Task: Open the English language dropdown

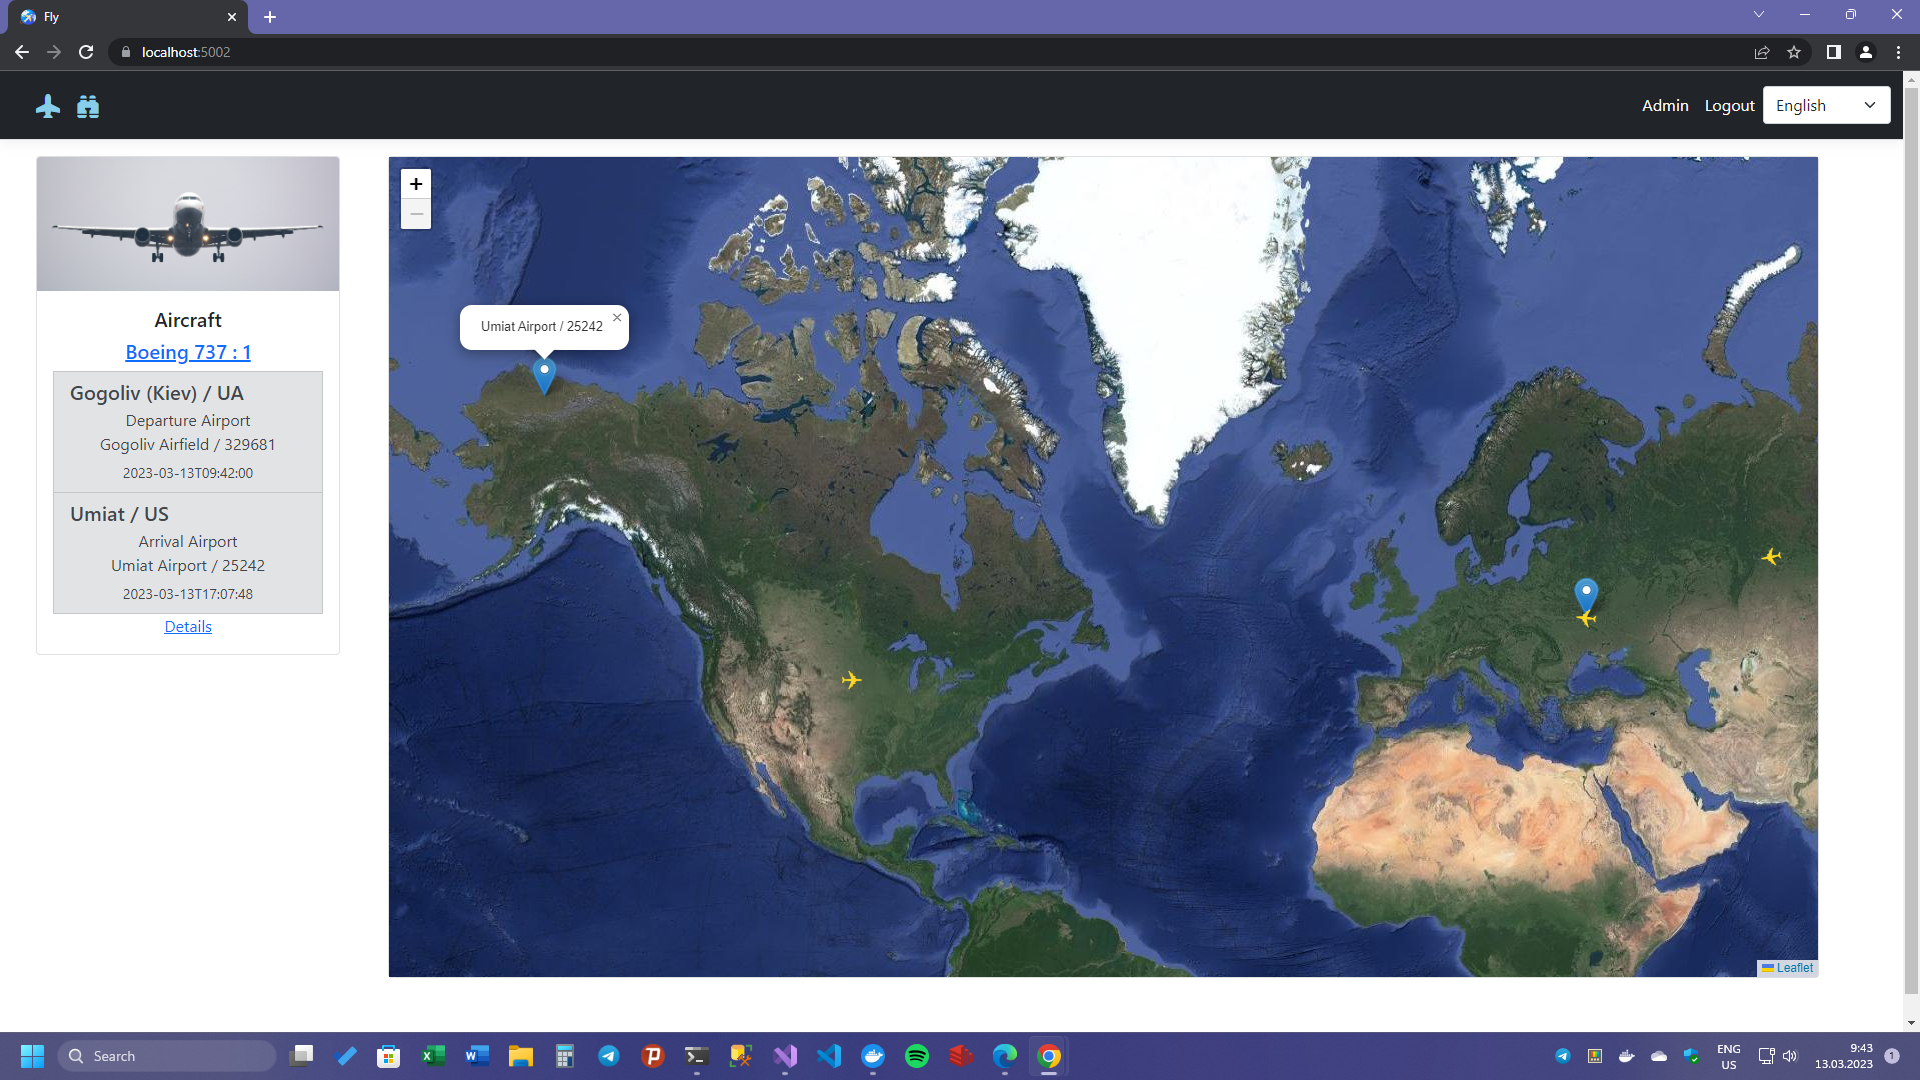Action: pyautogui.click(x=1826, y=105)
